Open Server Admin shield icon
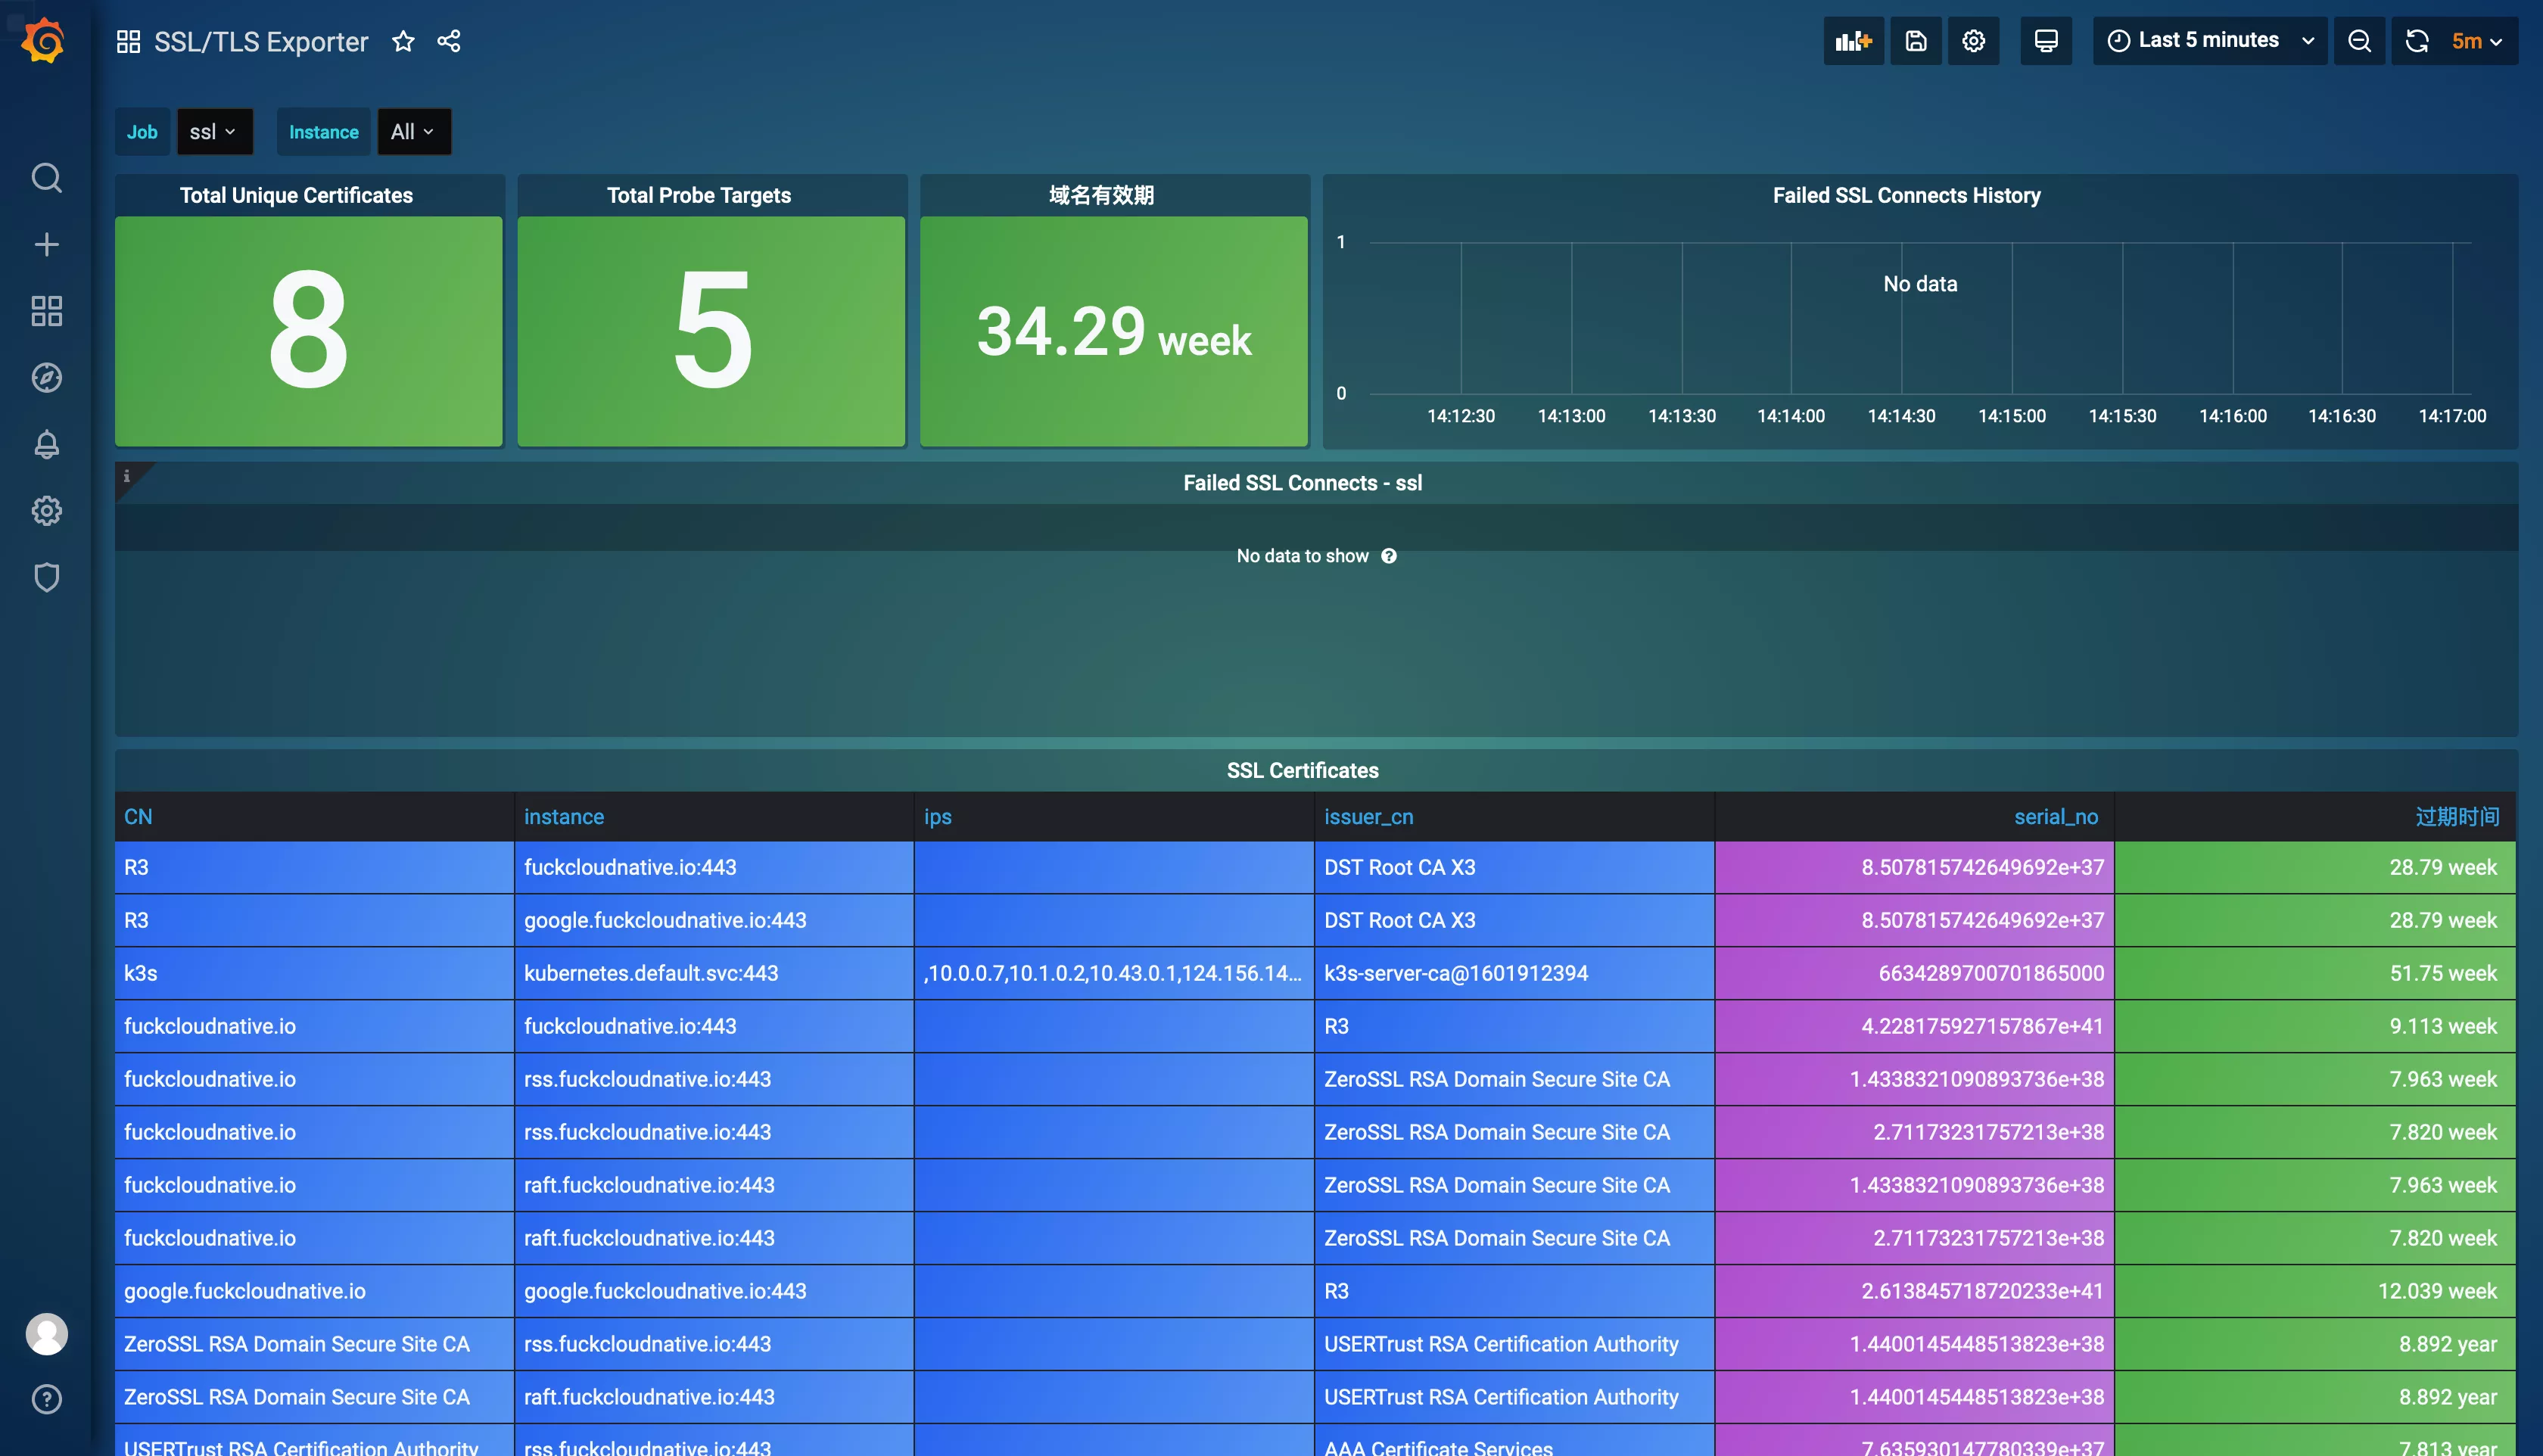 46,577
